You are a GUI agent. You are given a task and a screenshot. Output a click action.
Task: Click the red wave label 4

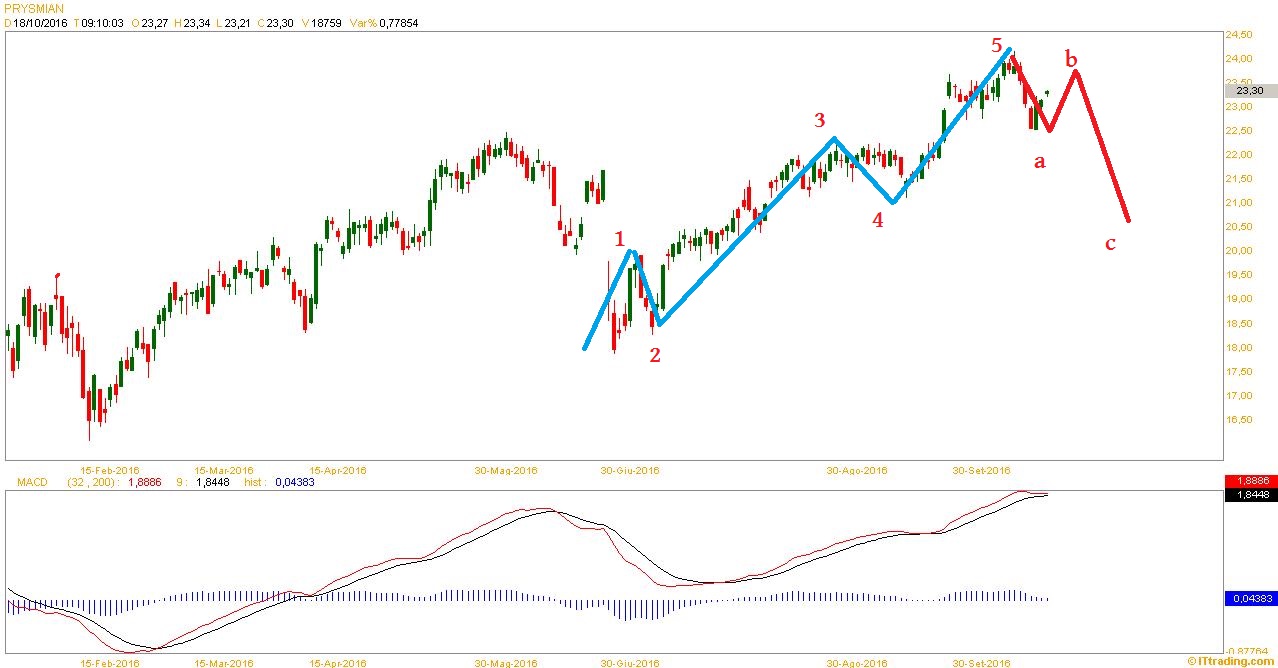point(878,220)
